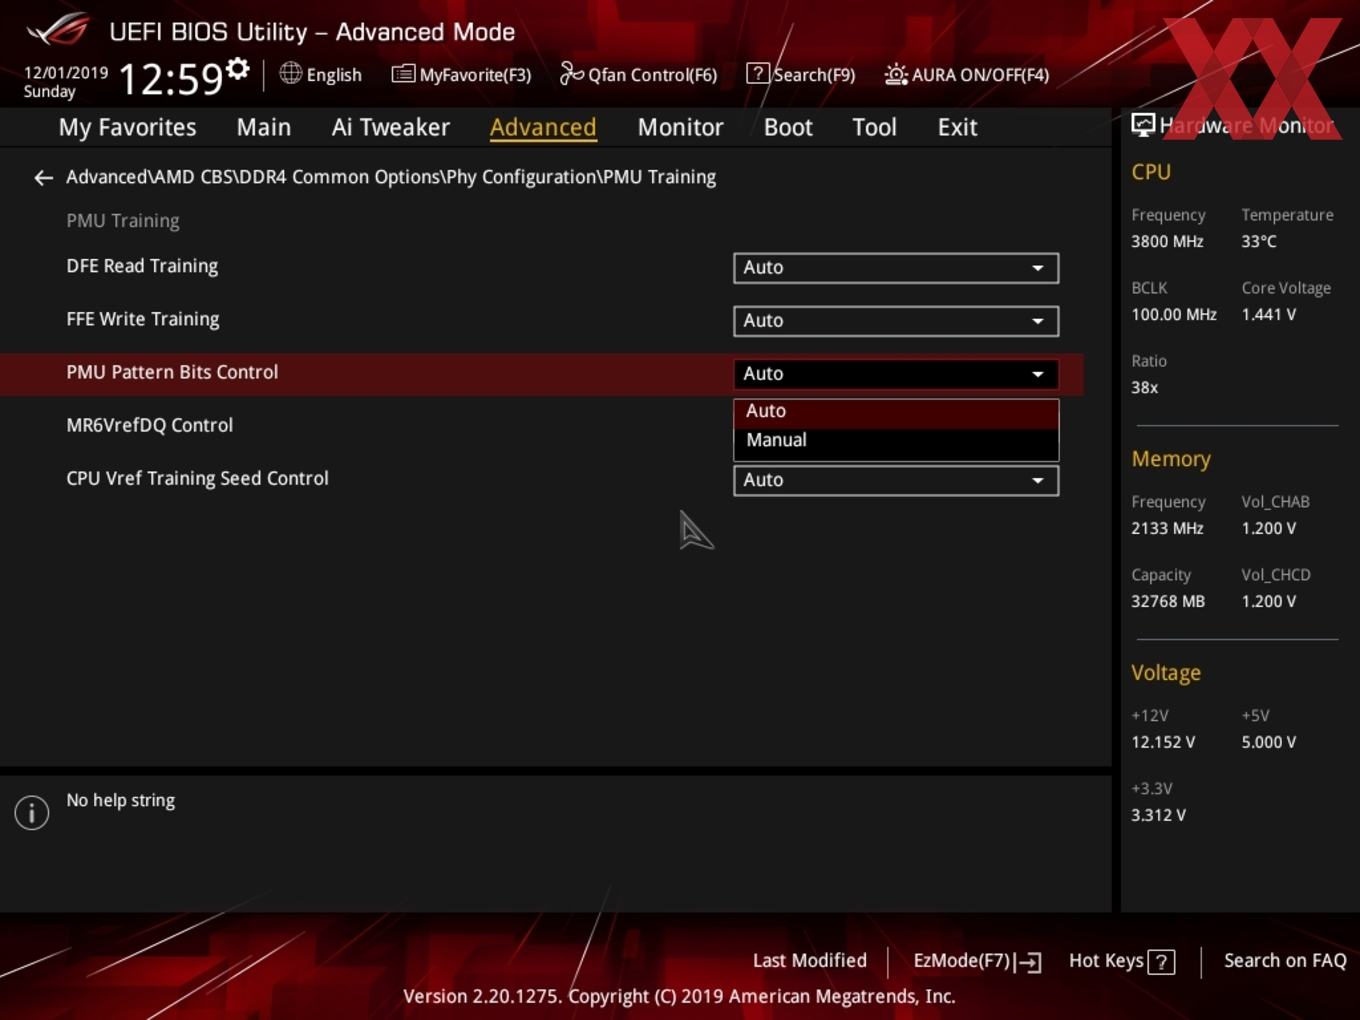Go back using the left arrow icon
Viewport: 1360px width, 1020px height.
[43, 178]
